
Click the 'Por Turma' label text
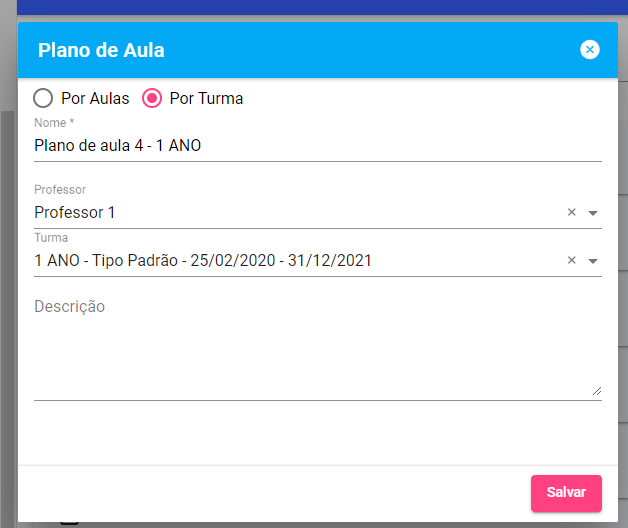click(206, 98)
